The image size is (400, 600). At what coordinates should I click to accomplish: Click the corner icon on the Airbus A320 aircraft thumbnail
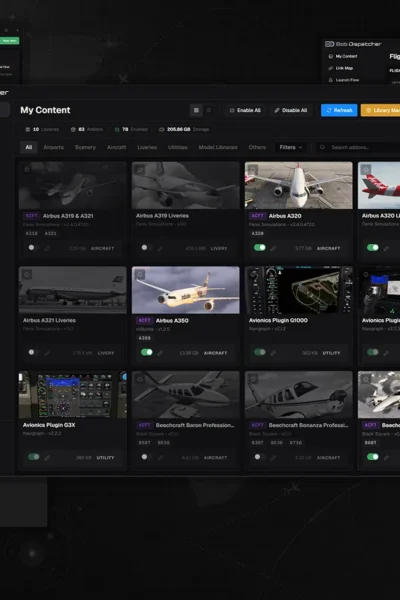tap(253, 170)
